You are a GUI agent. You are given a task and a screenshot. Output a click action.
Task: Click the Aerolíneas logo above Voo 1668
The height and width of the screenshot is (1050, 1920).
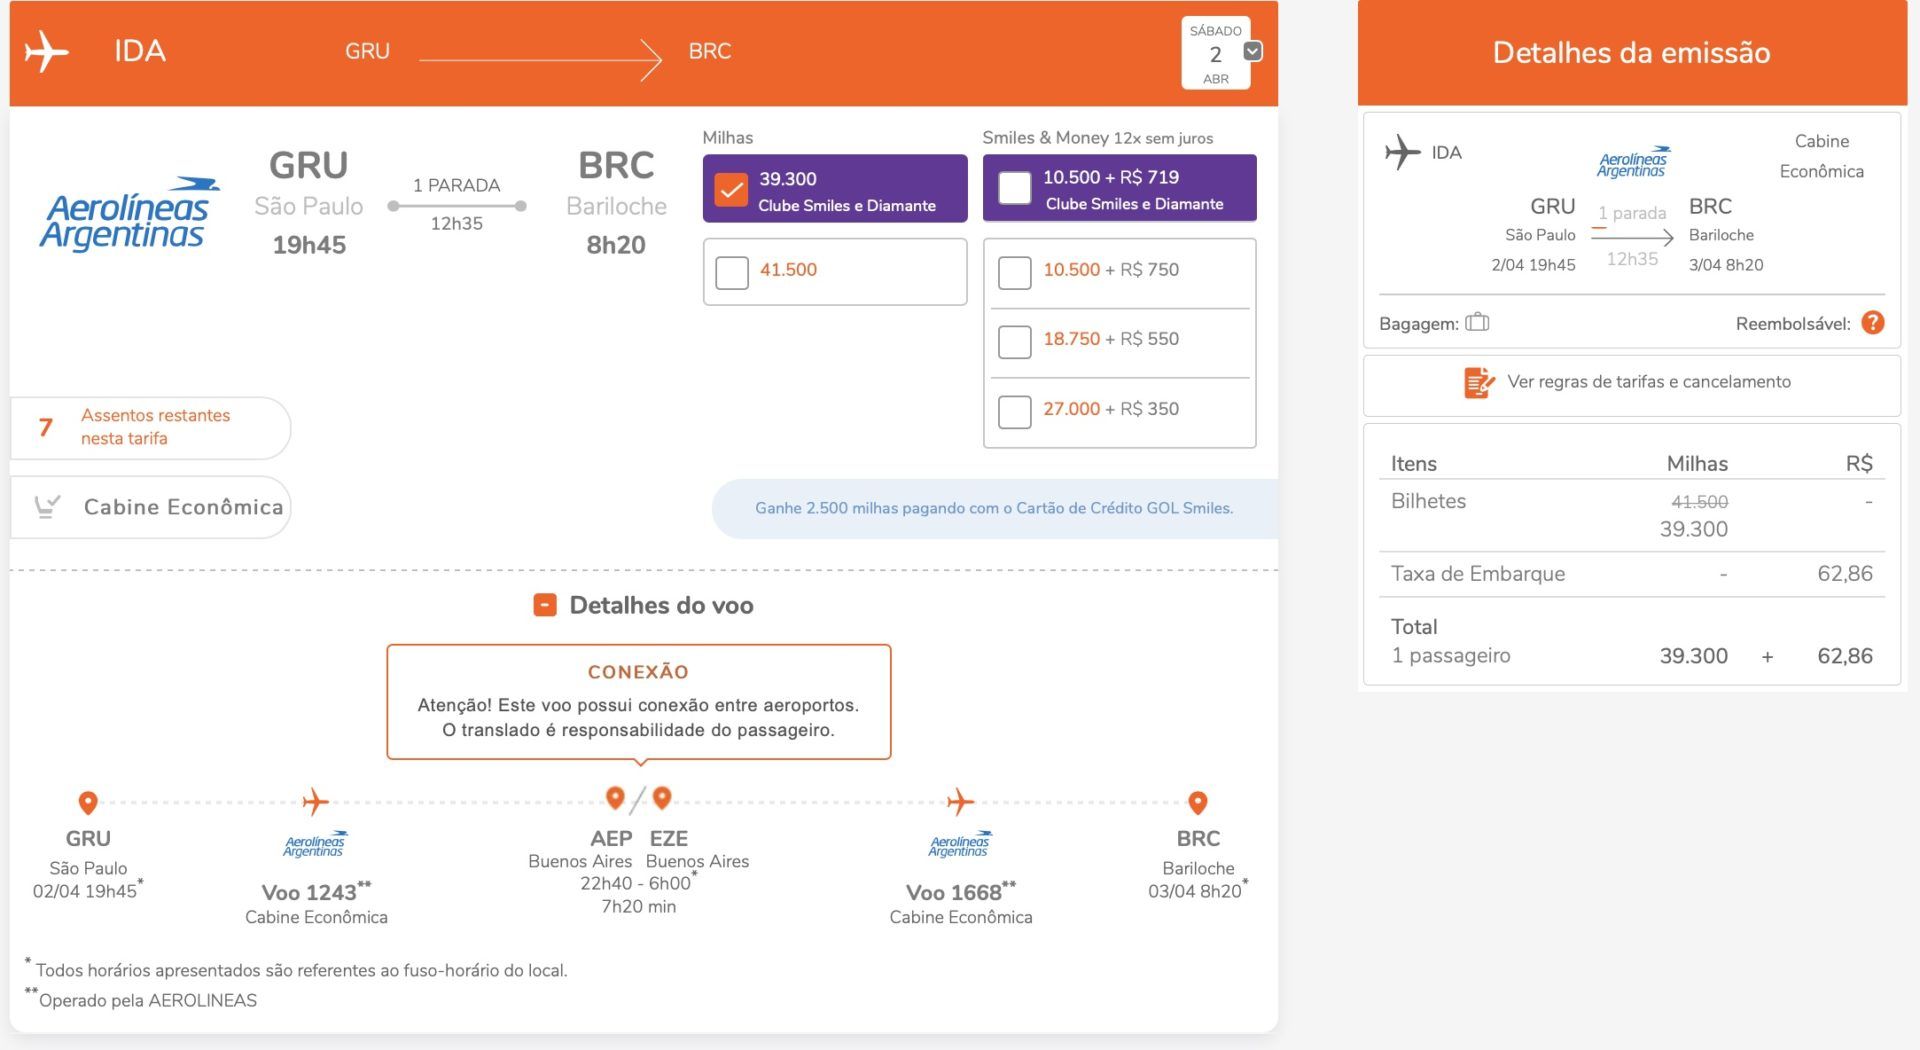click(959, 844)
